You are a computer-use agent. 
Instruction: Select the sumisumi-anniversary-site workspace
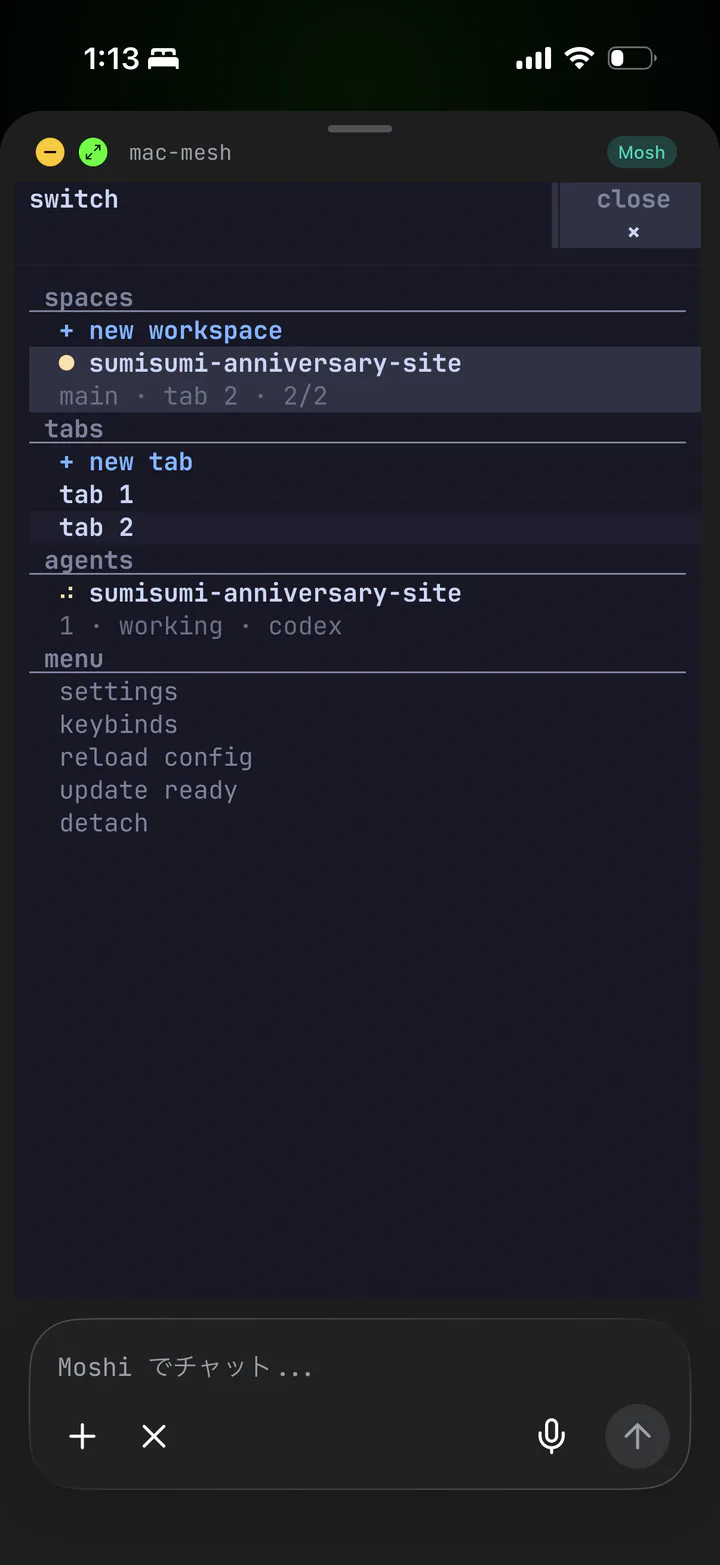tap(365, 379)
